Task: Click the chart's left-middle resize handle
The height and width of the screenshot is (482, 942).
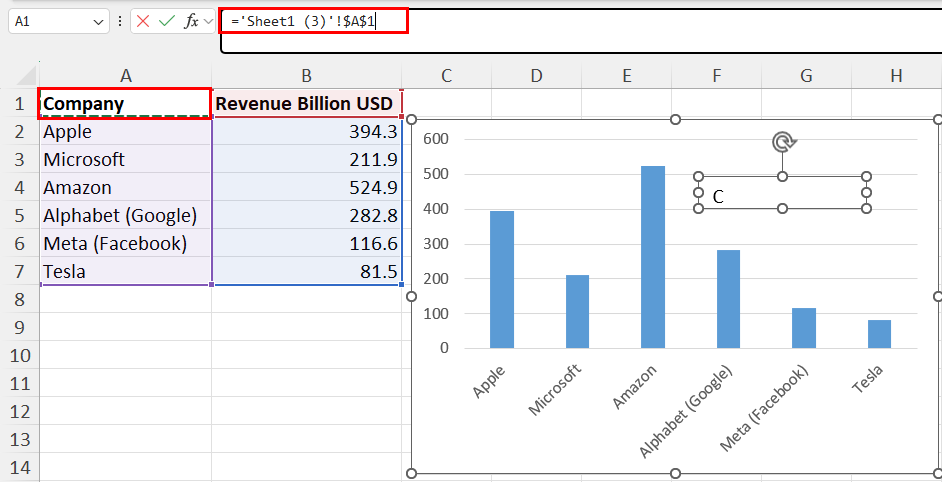Action: coord(412,296)
